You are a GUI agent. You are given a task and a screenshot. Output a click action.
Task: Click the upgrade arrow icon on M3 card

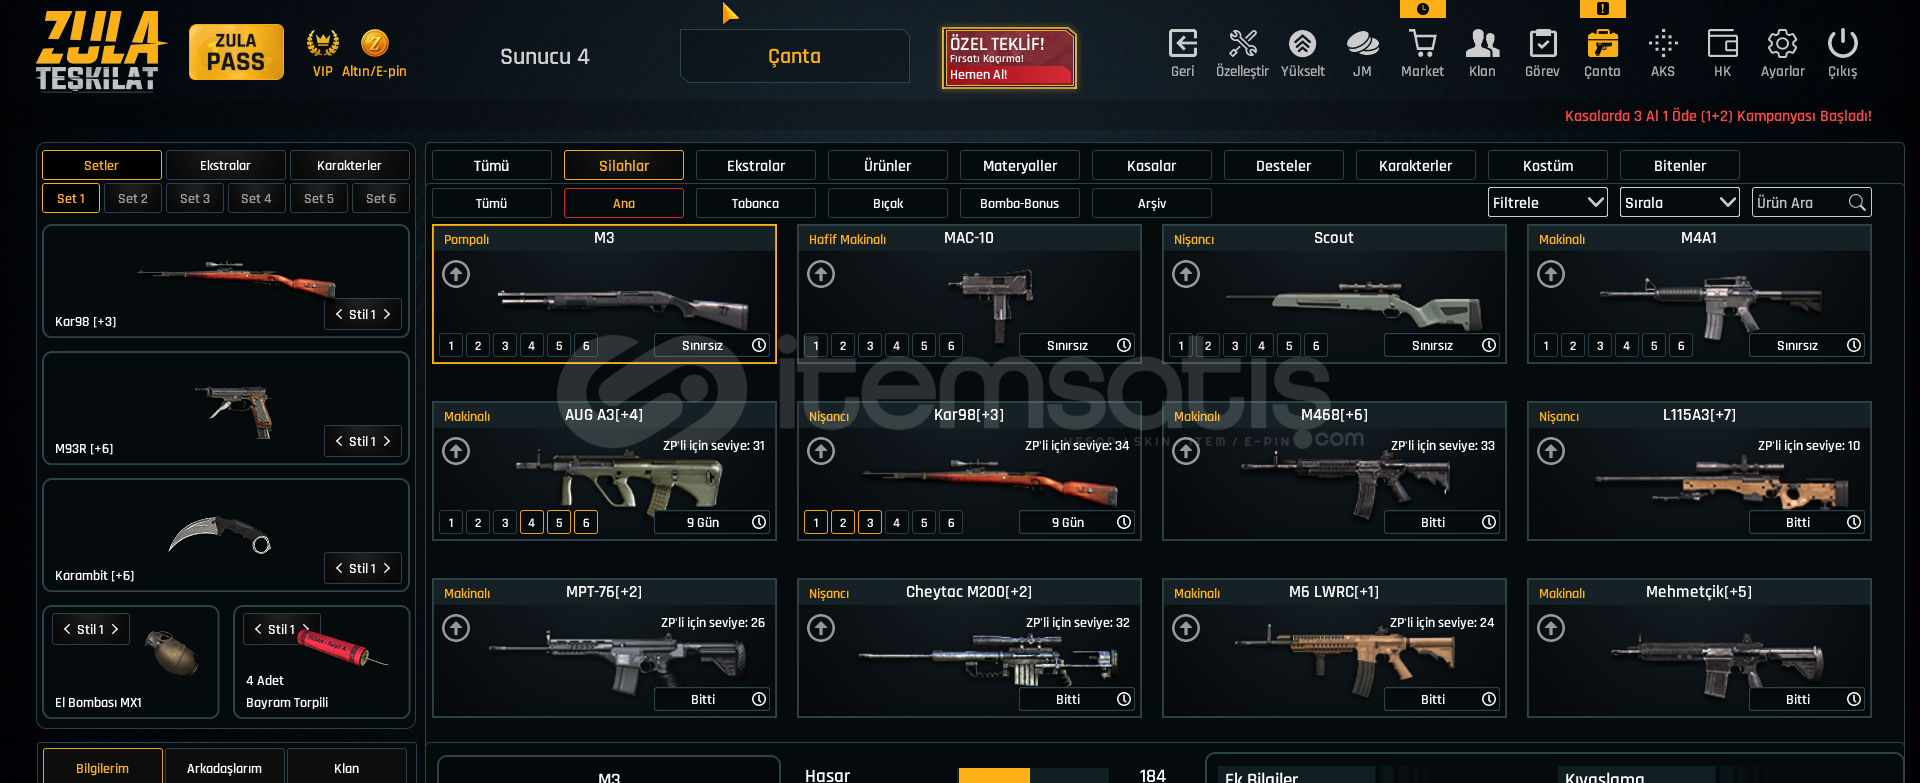tap(456, 274)
